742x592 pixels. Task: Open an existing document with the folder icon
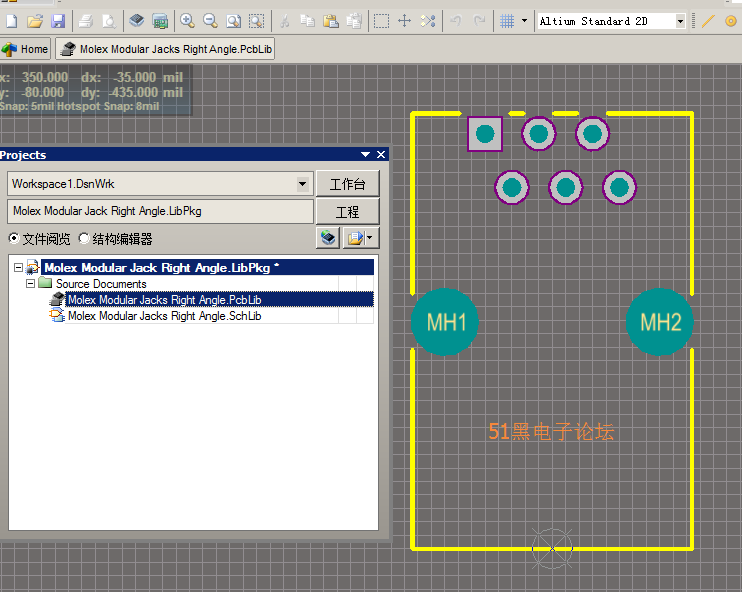[35, 21]
